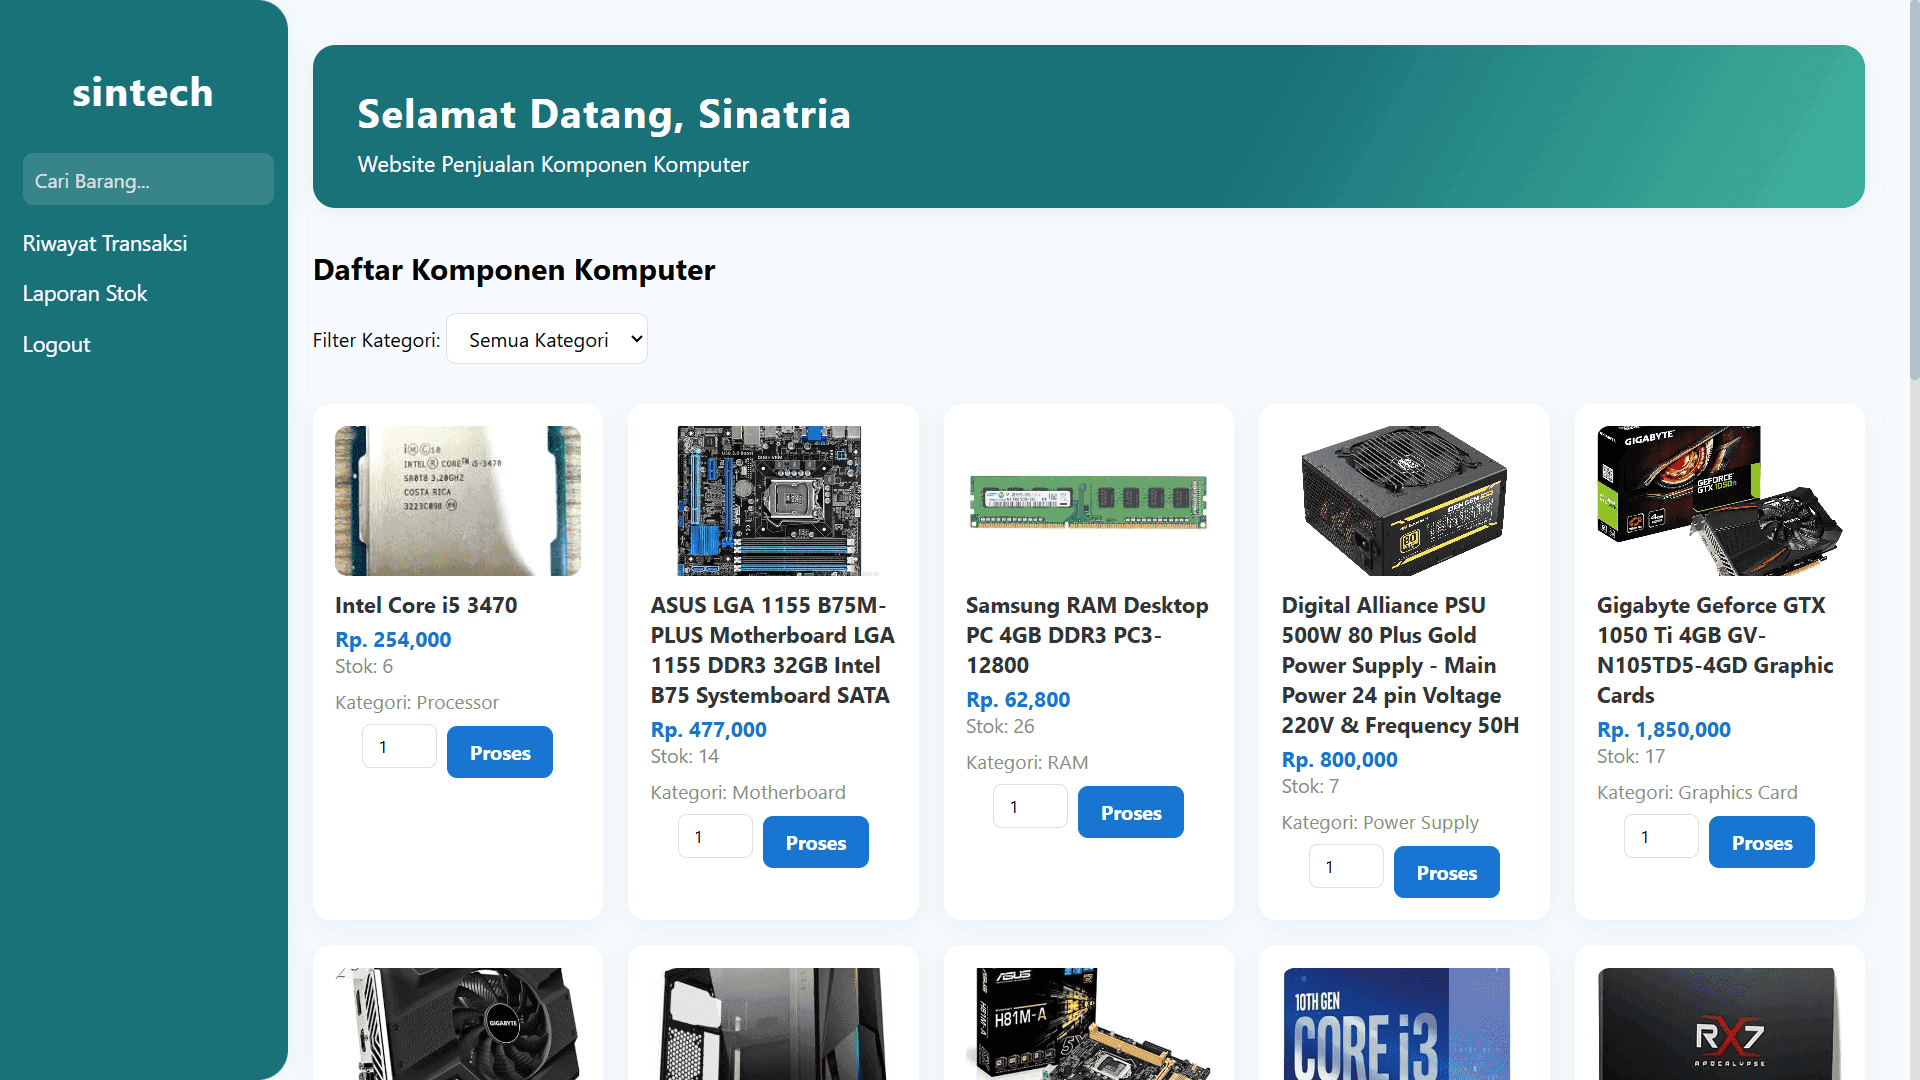The height and width of the screenshot is (1080, 1920).
Task: Click the ASUS LGA 1155 B75M-PLUS title
Action: pos(772,650)
